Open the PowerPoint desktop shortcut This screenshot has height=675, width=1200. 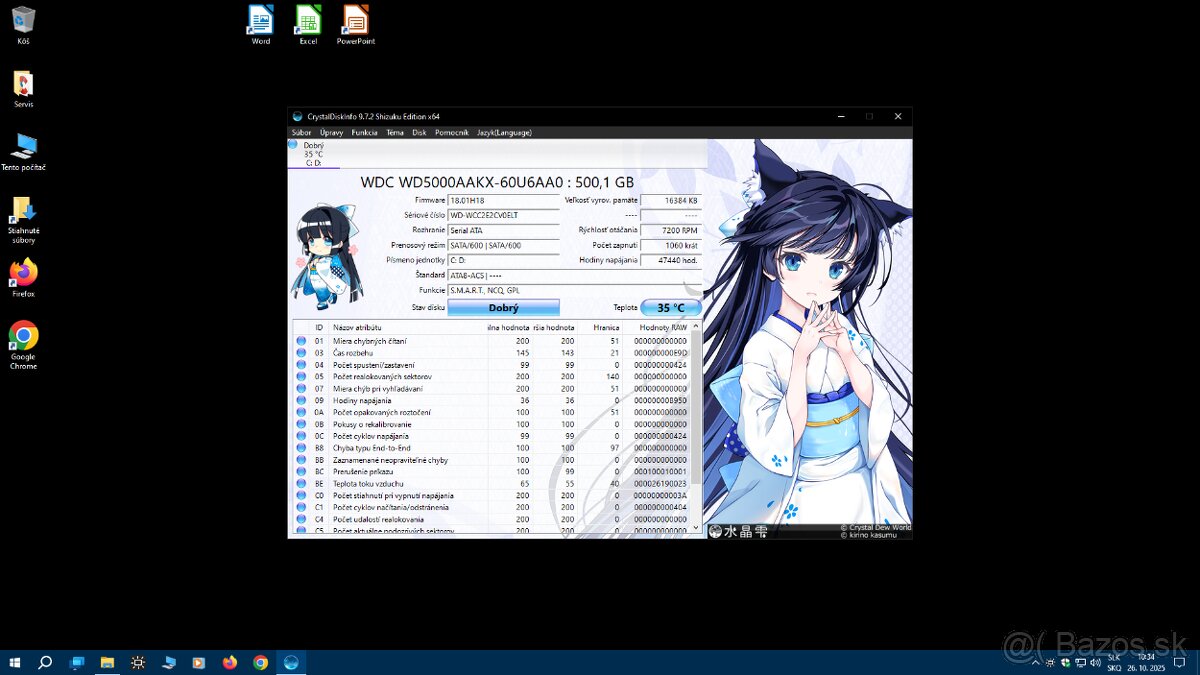[355, 21]
